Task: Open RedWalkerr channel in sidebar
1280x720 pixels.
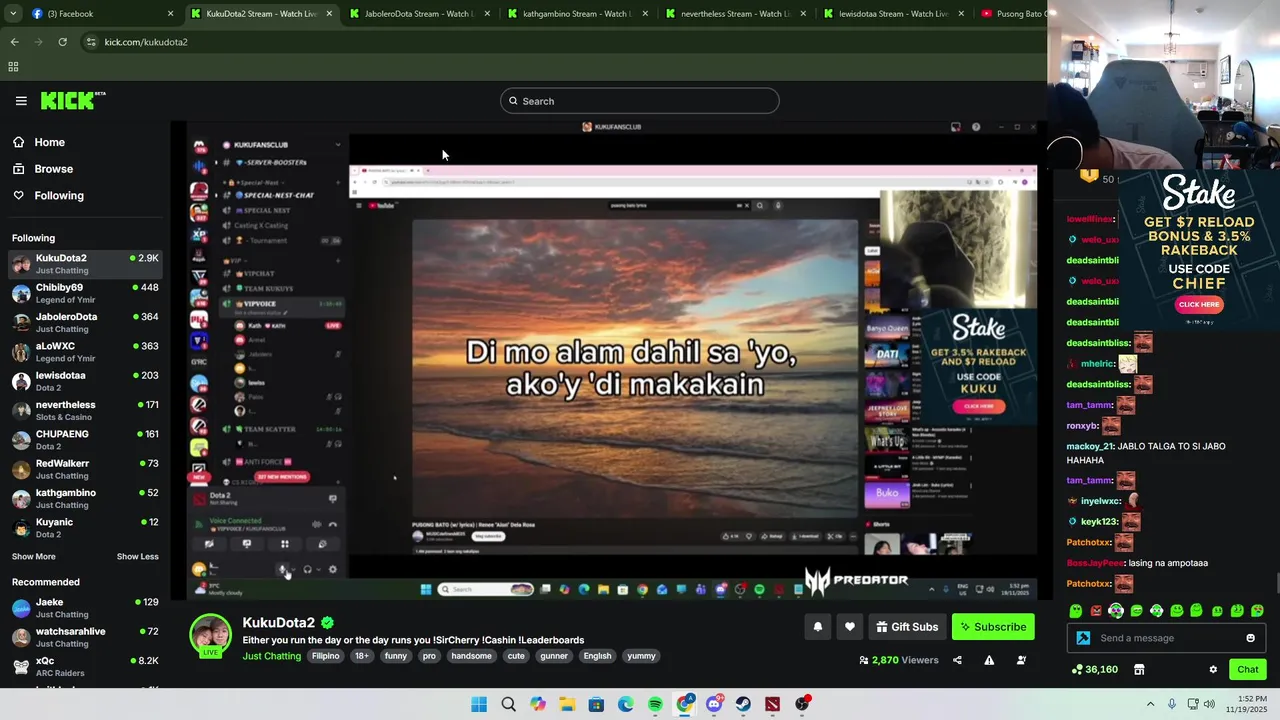Action: pos(85,469)
